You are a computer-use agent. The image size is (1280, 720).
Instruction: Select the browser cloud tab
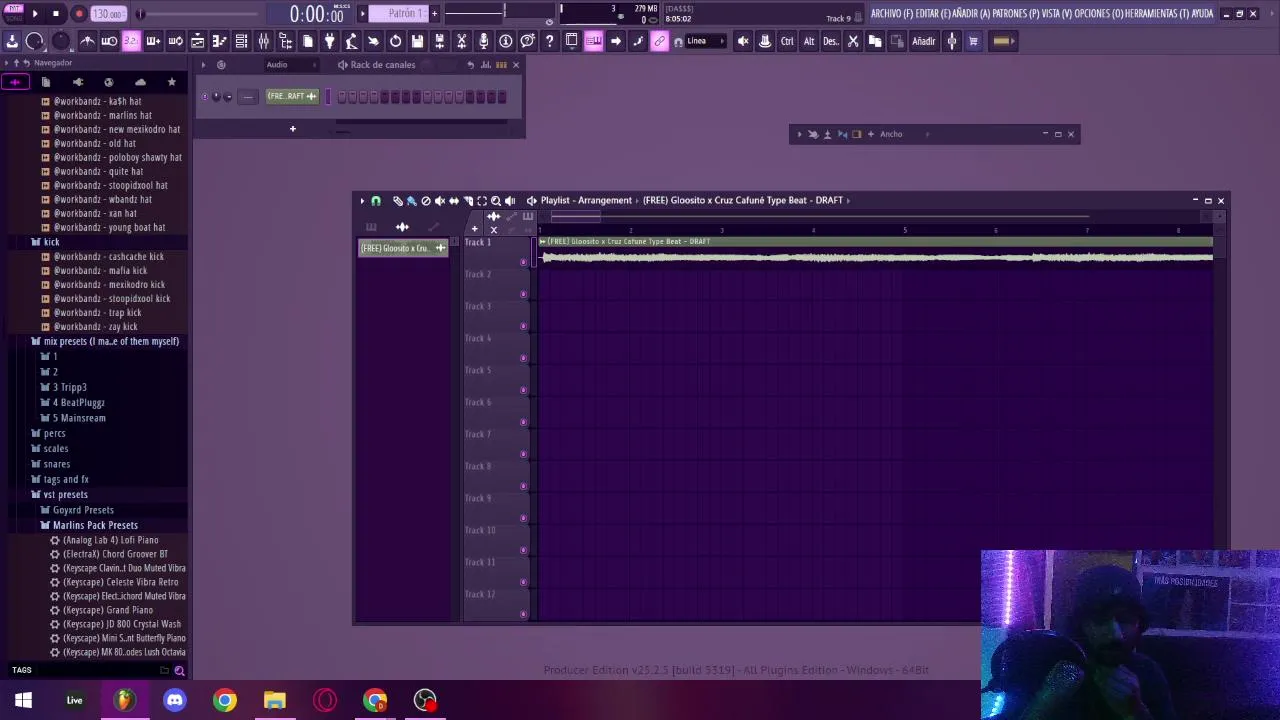coord(140,82)
